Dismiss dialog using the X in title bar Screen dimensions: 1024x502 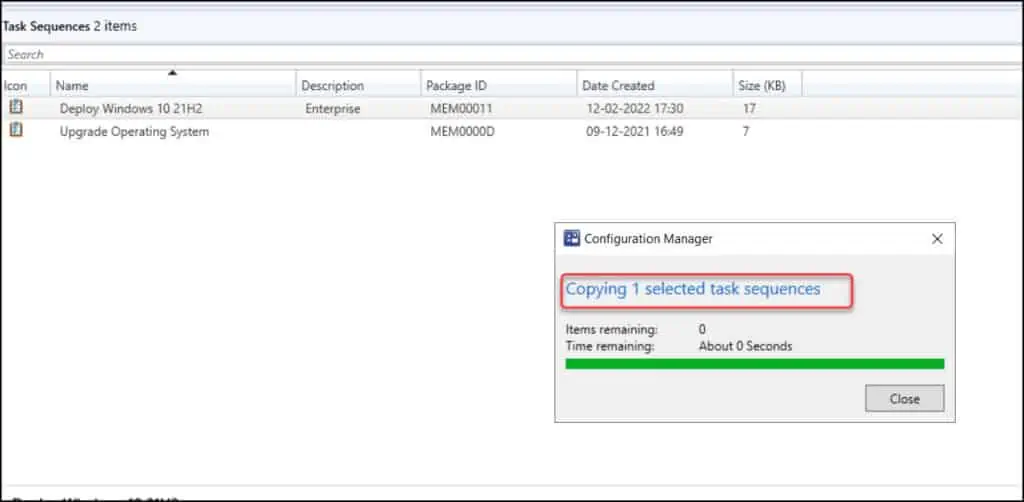pos(937,239)
